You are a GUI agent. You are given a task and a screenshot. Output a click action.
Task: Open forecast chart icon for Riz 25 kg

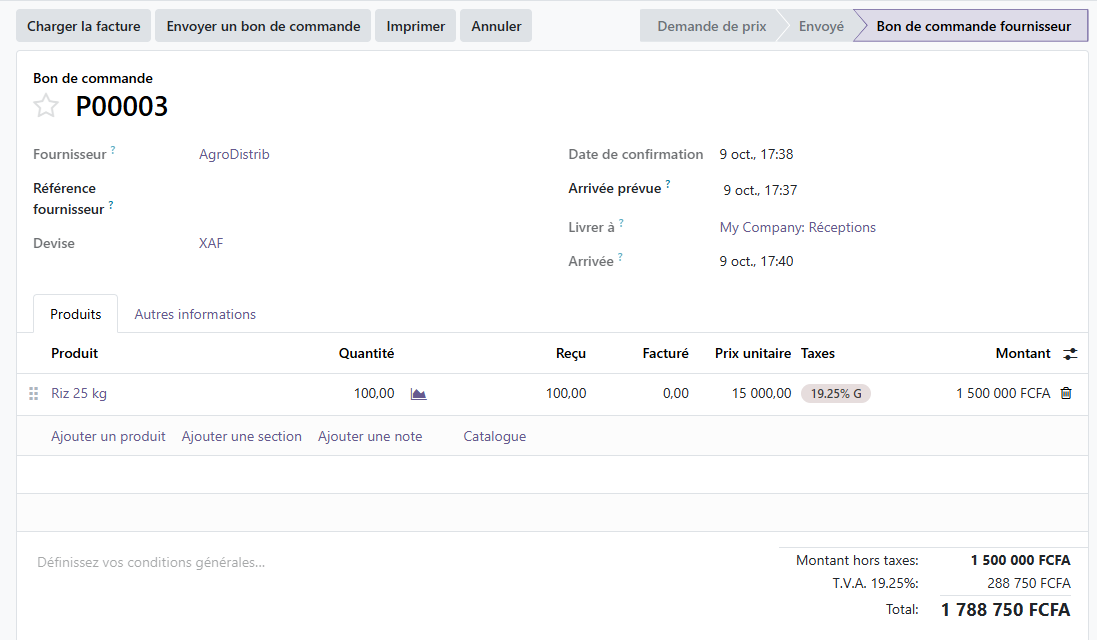(418, 394)
